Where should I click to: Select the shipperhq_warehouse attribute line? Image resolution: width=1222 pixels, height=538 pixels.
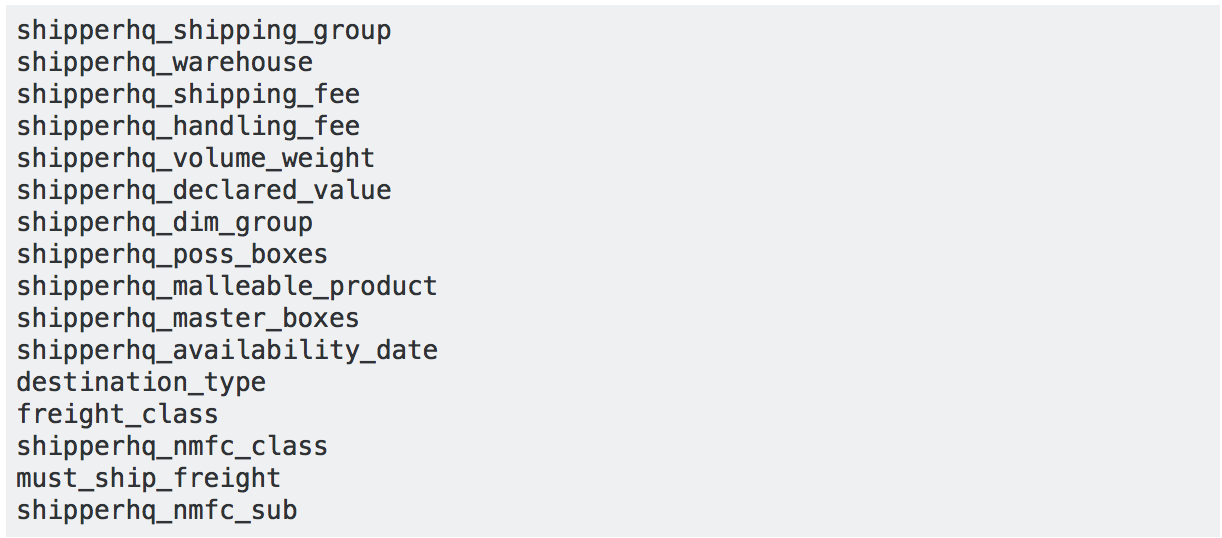point(165,63)
